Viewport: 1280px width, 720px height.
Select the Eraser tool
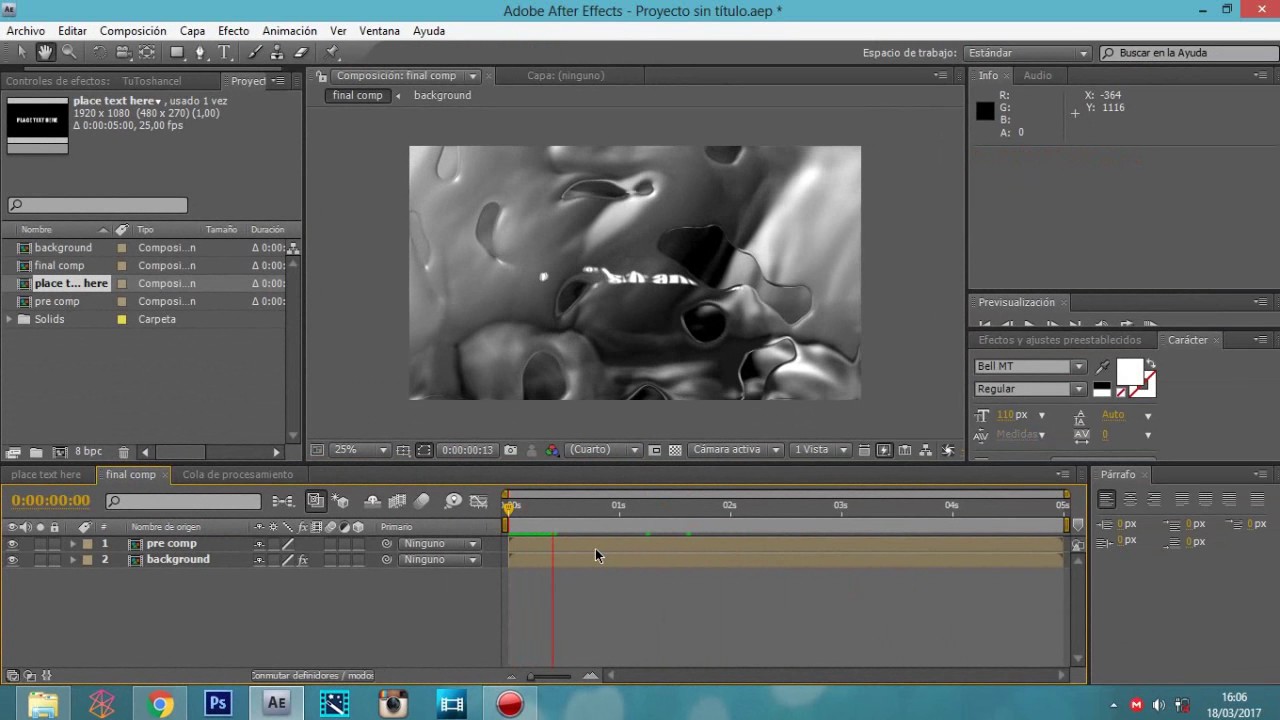(x=301, y=52)
